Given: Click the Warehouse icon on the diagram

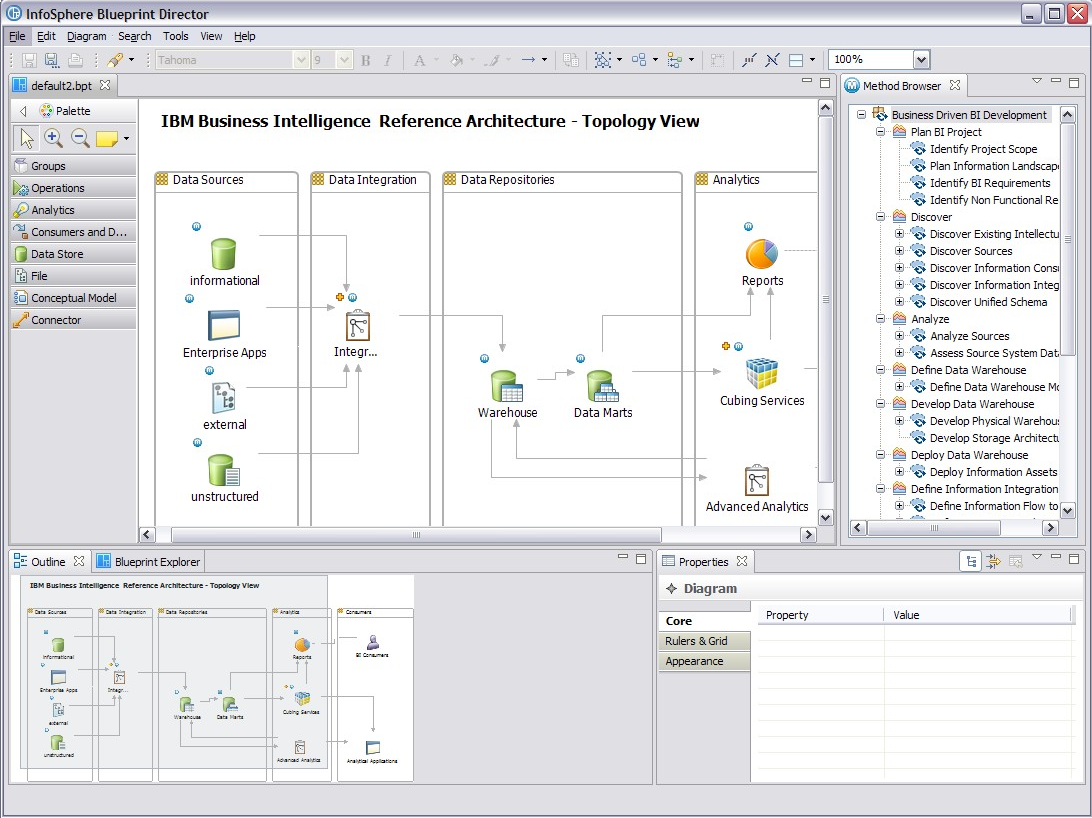Looking at the screenshot, I should click(x=507, y=388).
